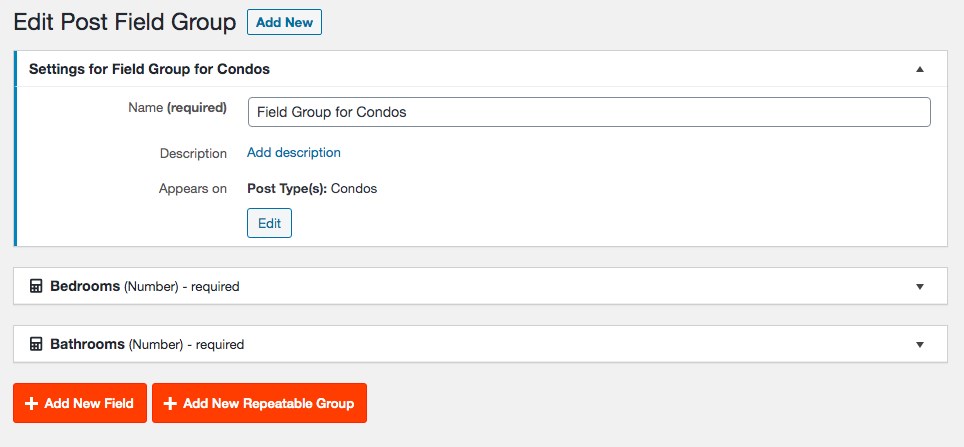This screenshot has height=447, width=964.
Task: Click the plus icon on Add New Field
Action: (31, 403)
